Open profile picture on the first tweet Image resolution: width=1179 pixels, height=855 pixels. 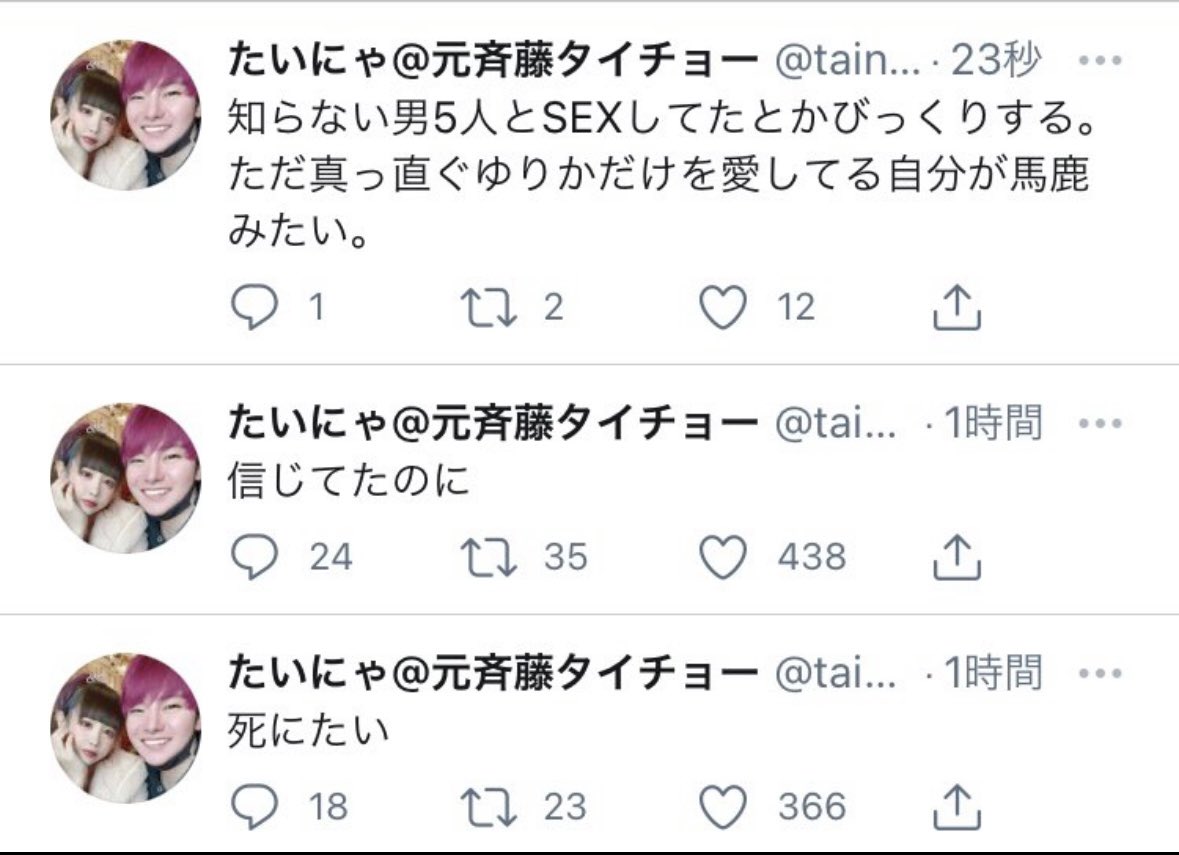(x=126, y=115)
